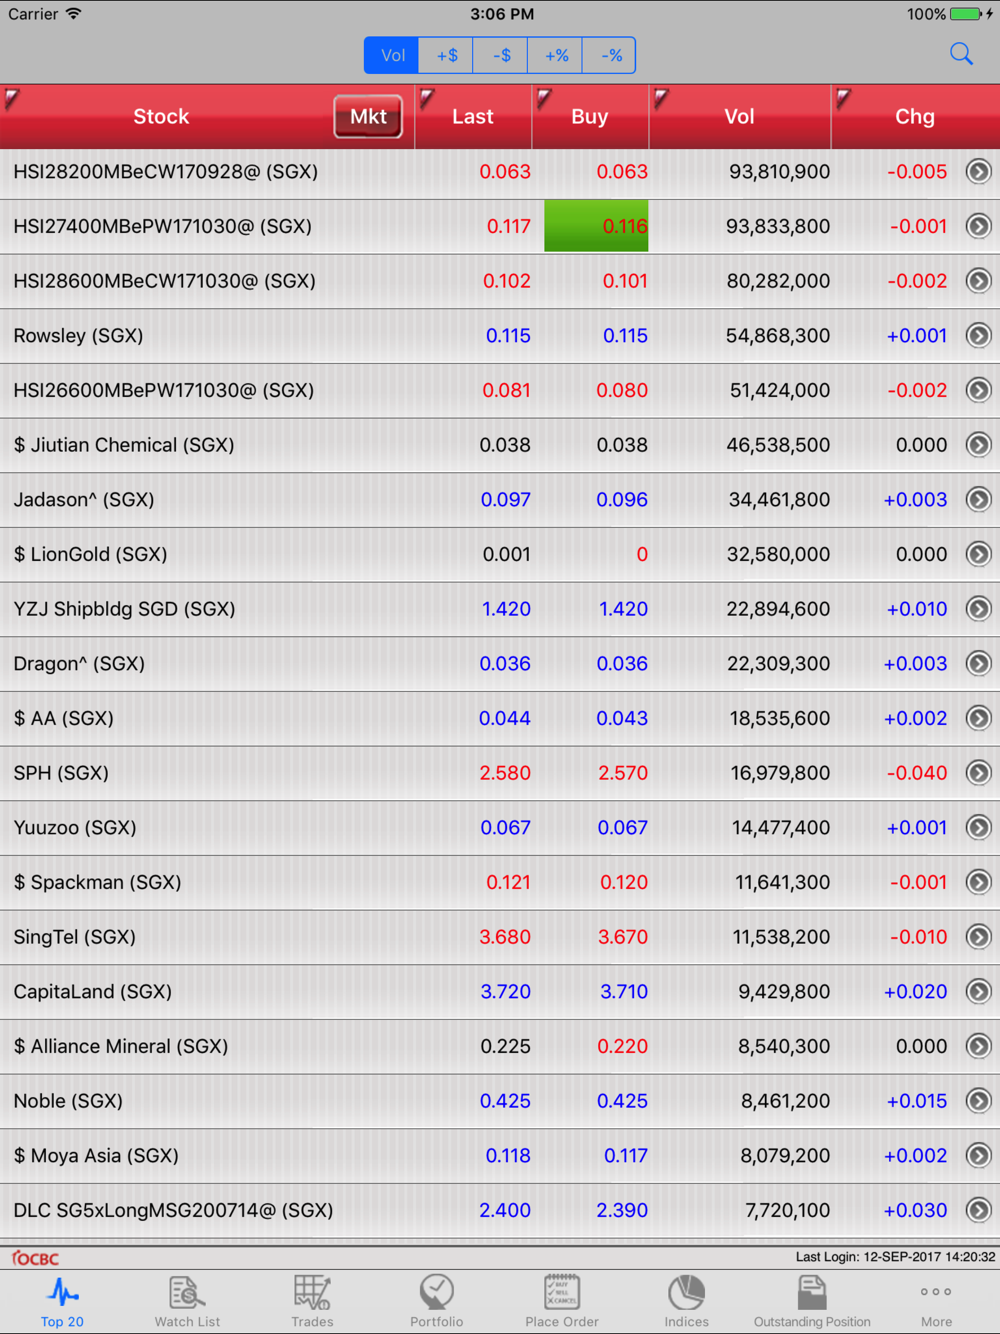
Task: Open details arrow for SPH row
Action: point(978,773)
